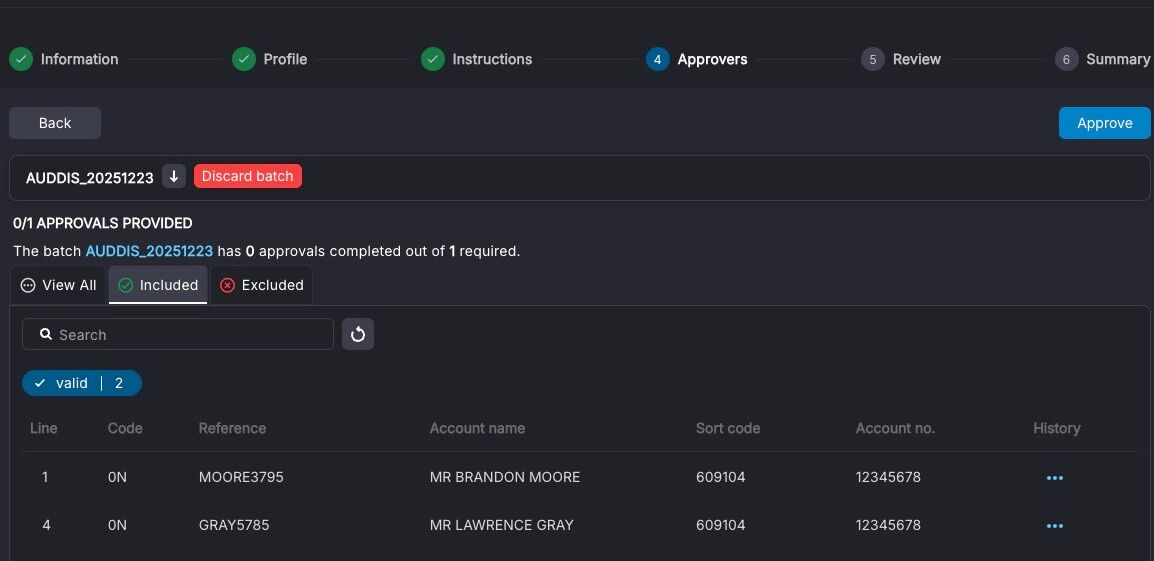Go to the Instructions step label
Image resolution: width=1154 pixels, height=561 pixels.
point(492,60)
